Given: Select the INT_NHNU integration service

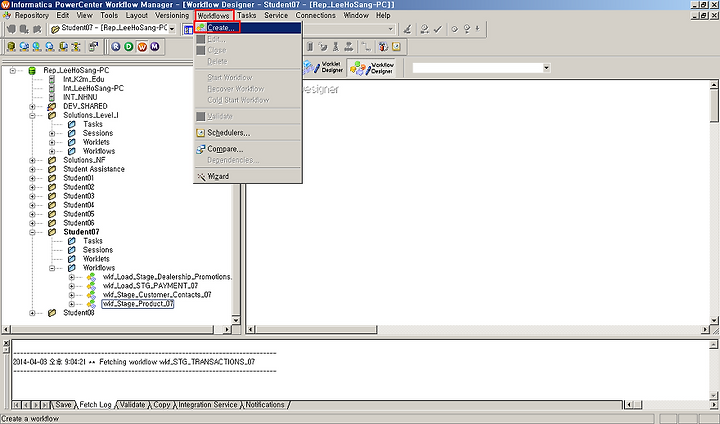Looking at the screenshot, I should click(80, 97).
